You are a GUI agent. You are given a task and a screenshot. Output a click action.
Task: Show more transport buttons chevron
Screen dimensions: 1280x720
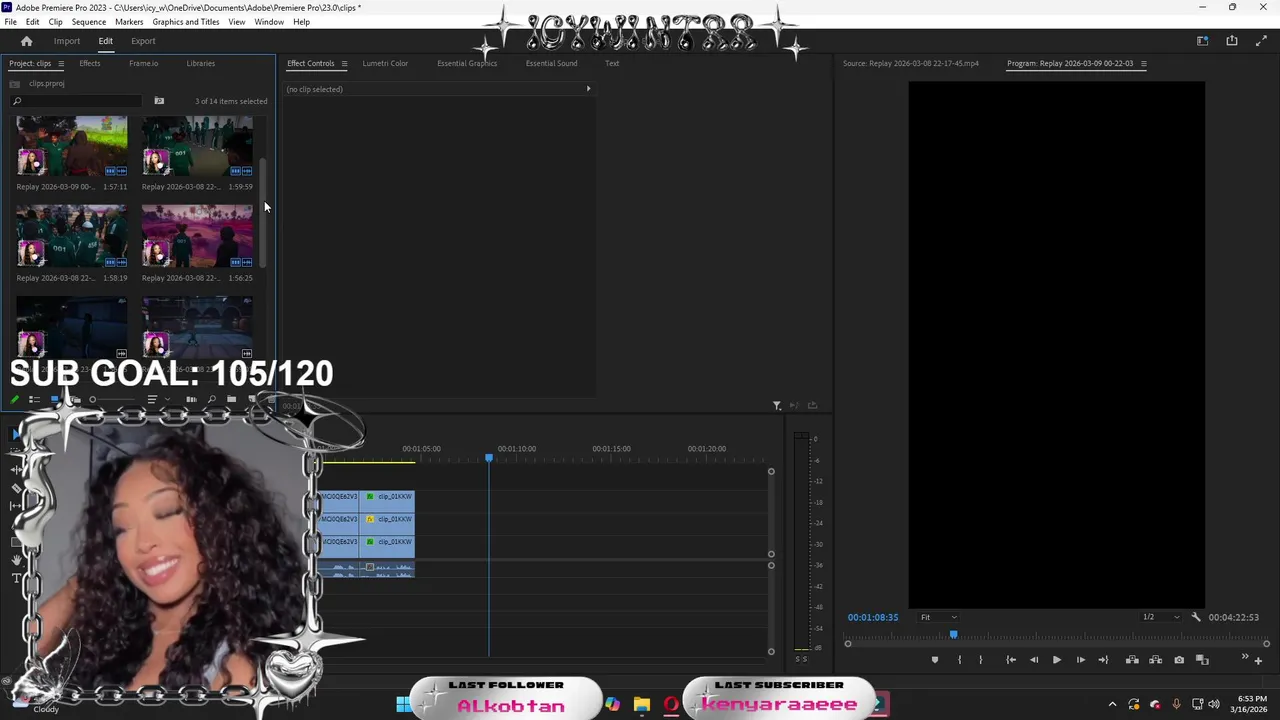pyautogui.click(x=1245, y=657)
